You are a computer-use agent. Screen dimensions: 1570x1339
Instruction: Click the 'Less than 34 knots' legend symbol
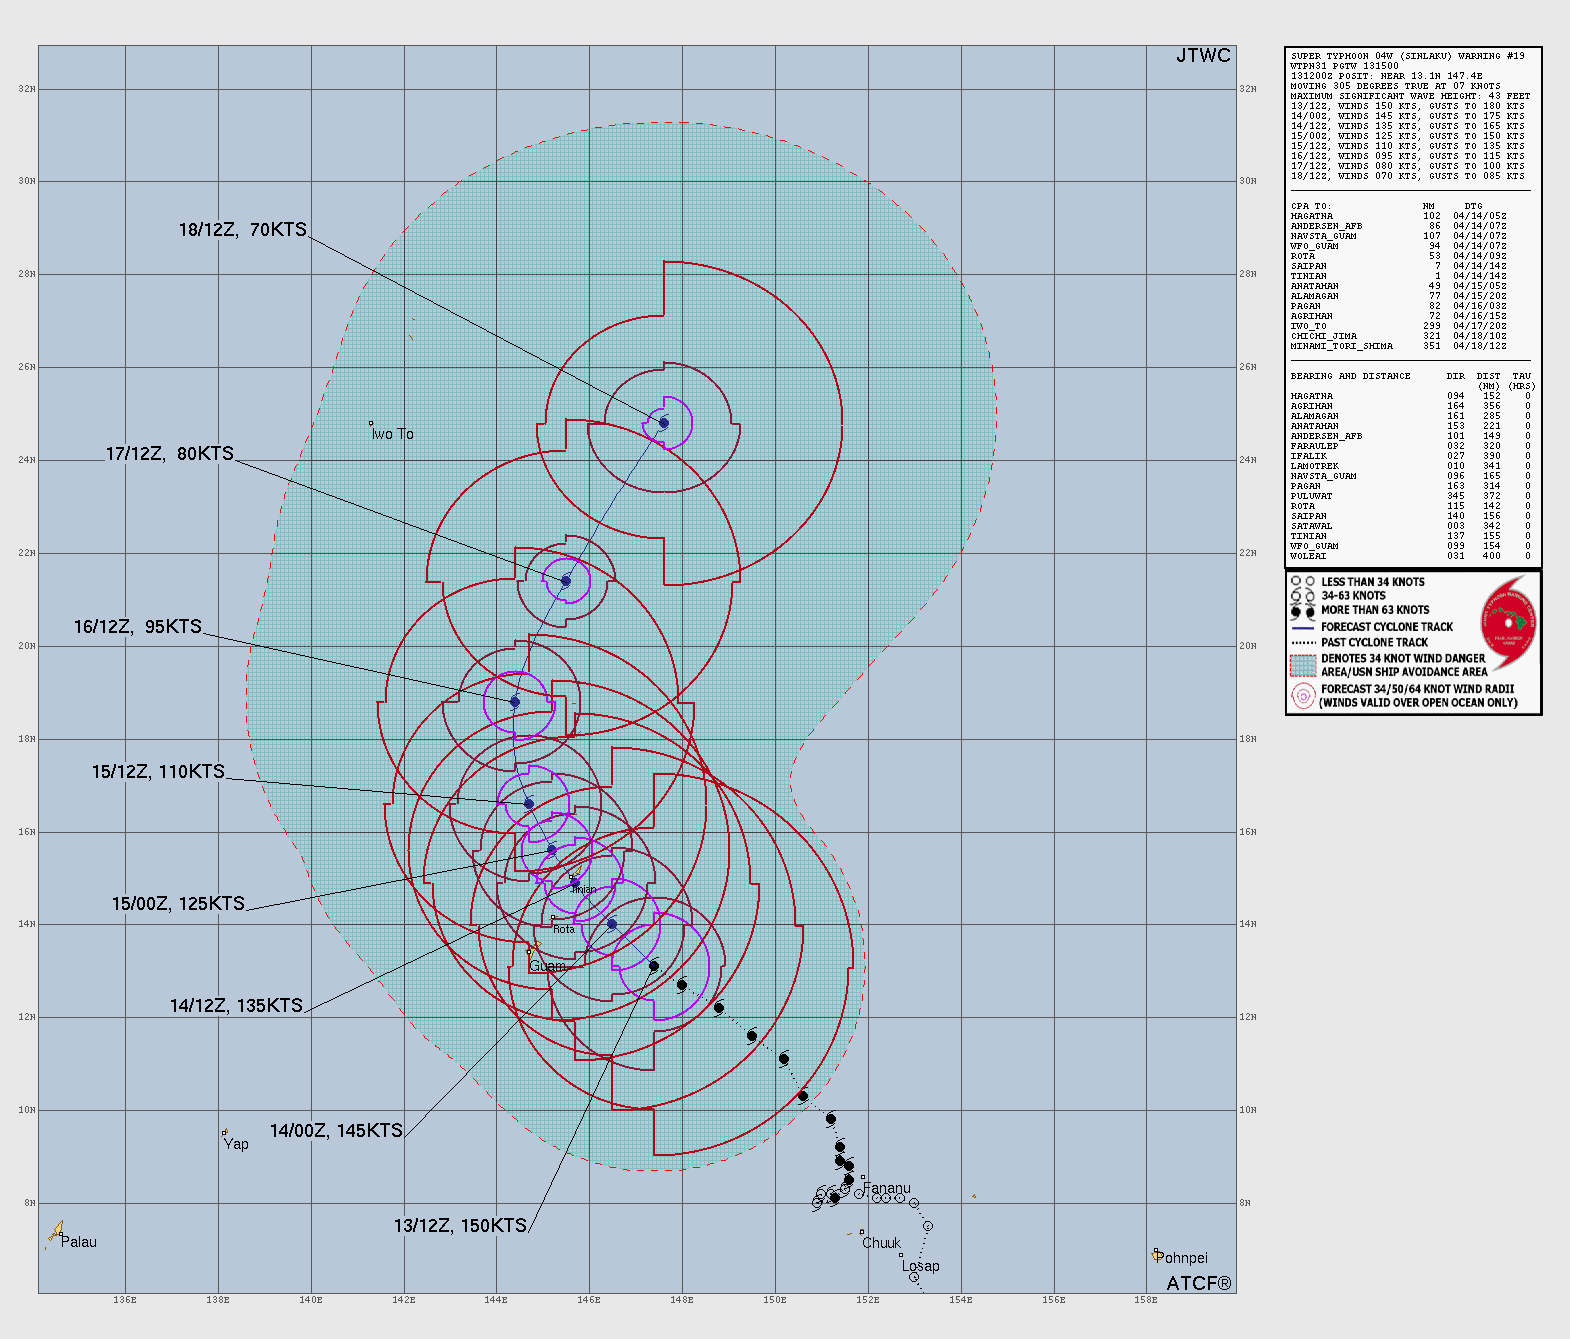[1302, 581]
